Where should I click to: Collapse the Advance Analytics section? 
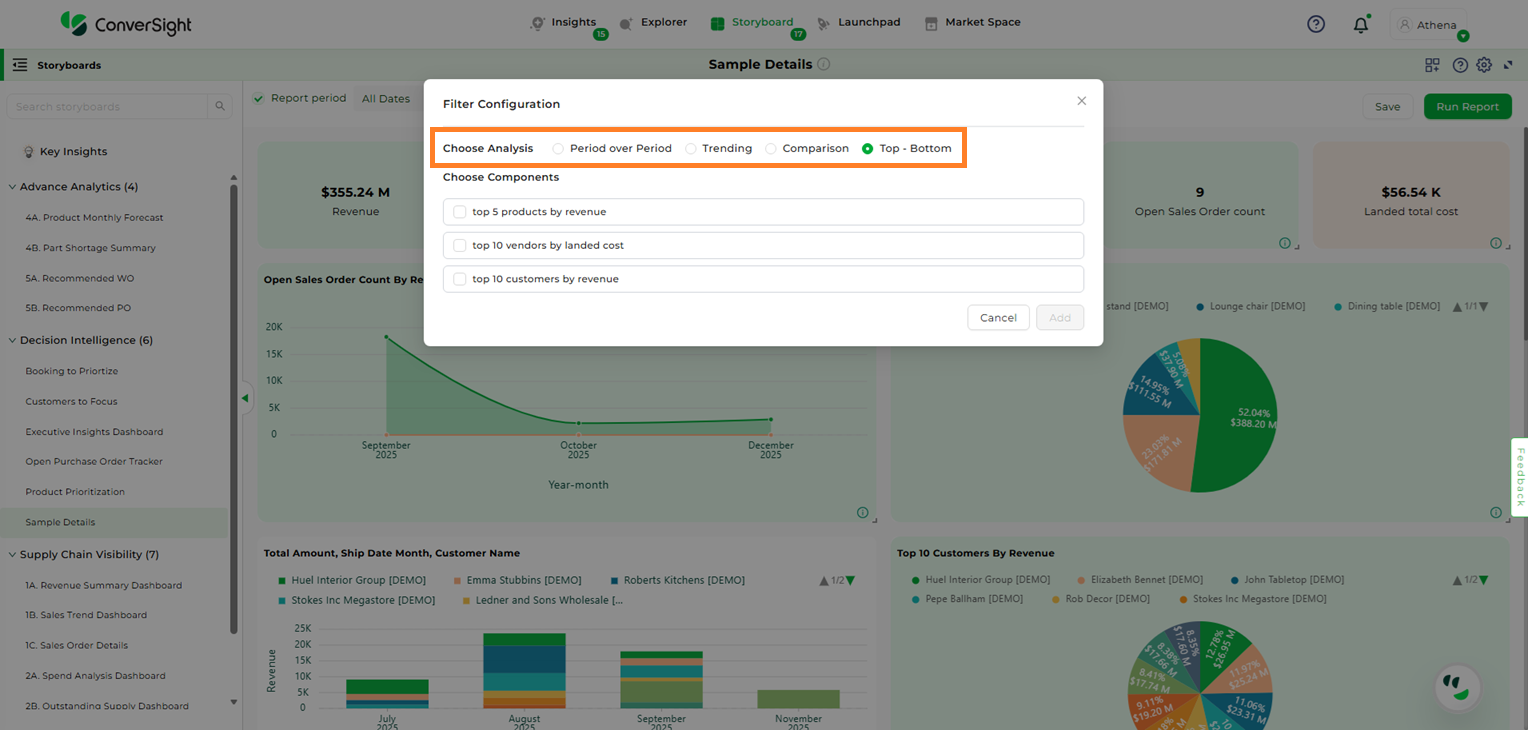[x=12, y=187]
